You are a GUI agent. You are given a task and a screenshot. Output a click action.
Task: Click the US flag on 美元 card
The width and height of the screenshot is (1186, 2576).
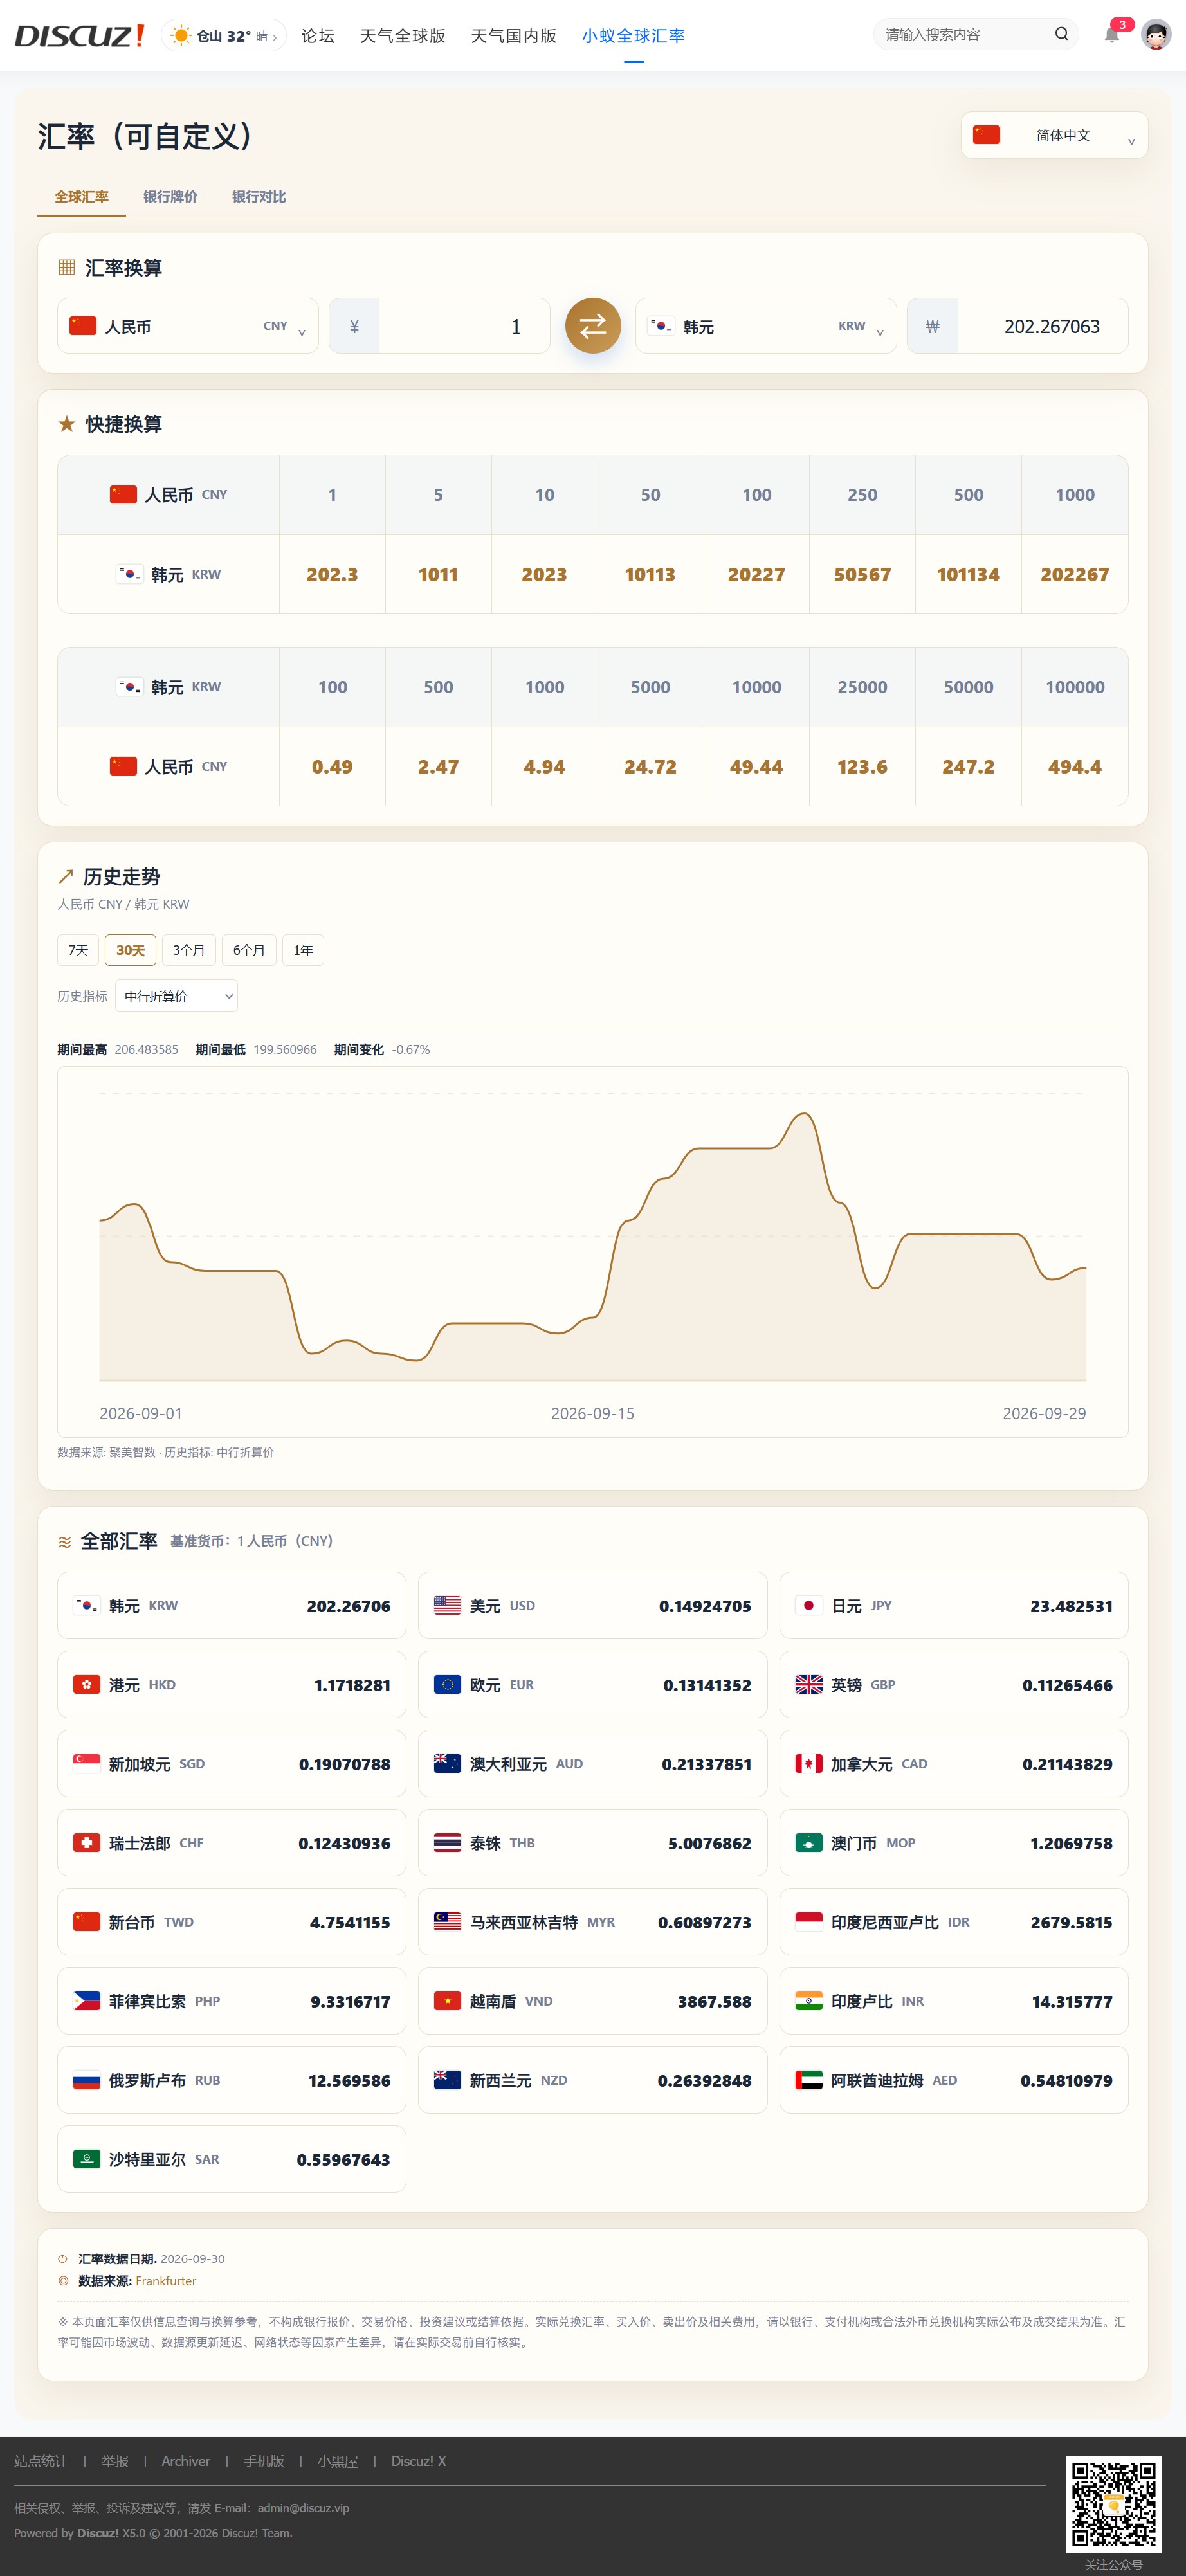coord(447,1605)
